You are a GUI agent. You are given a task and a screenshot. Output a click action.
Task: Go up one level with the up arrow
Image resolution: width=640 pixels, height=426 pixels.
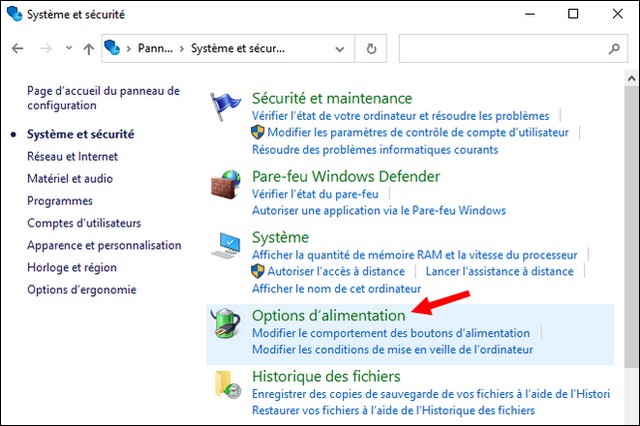tap(89, 49)
